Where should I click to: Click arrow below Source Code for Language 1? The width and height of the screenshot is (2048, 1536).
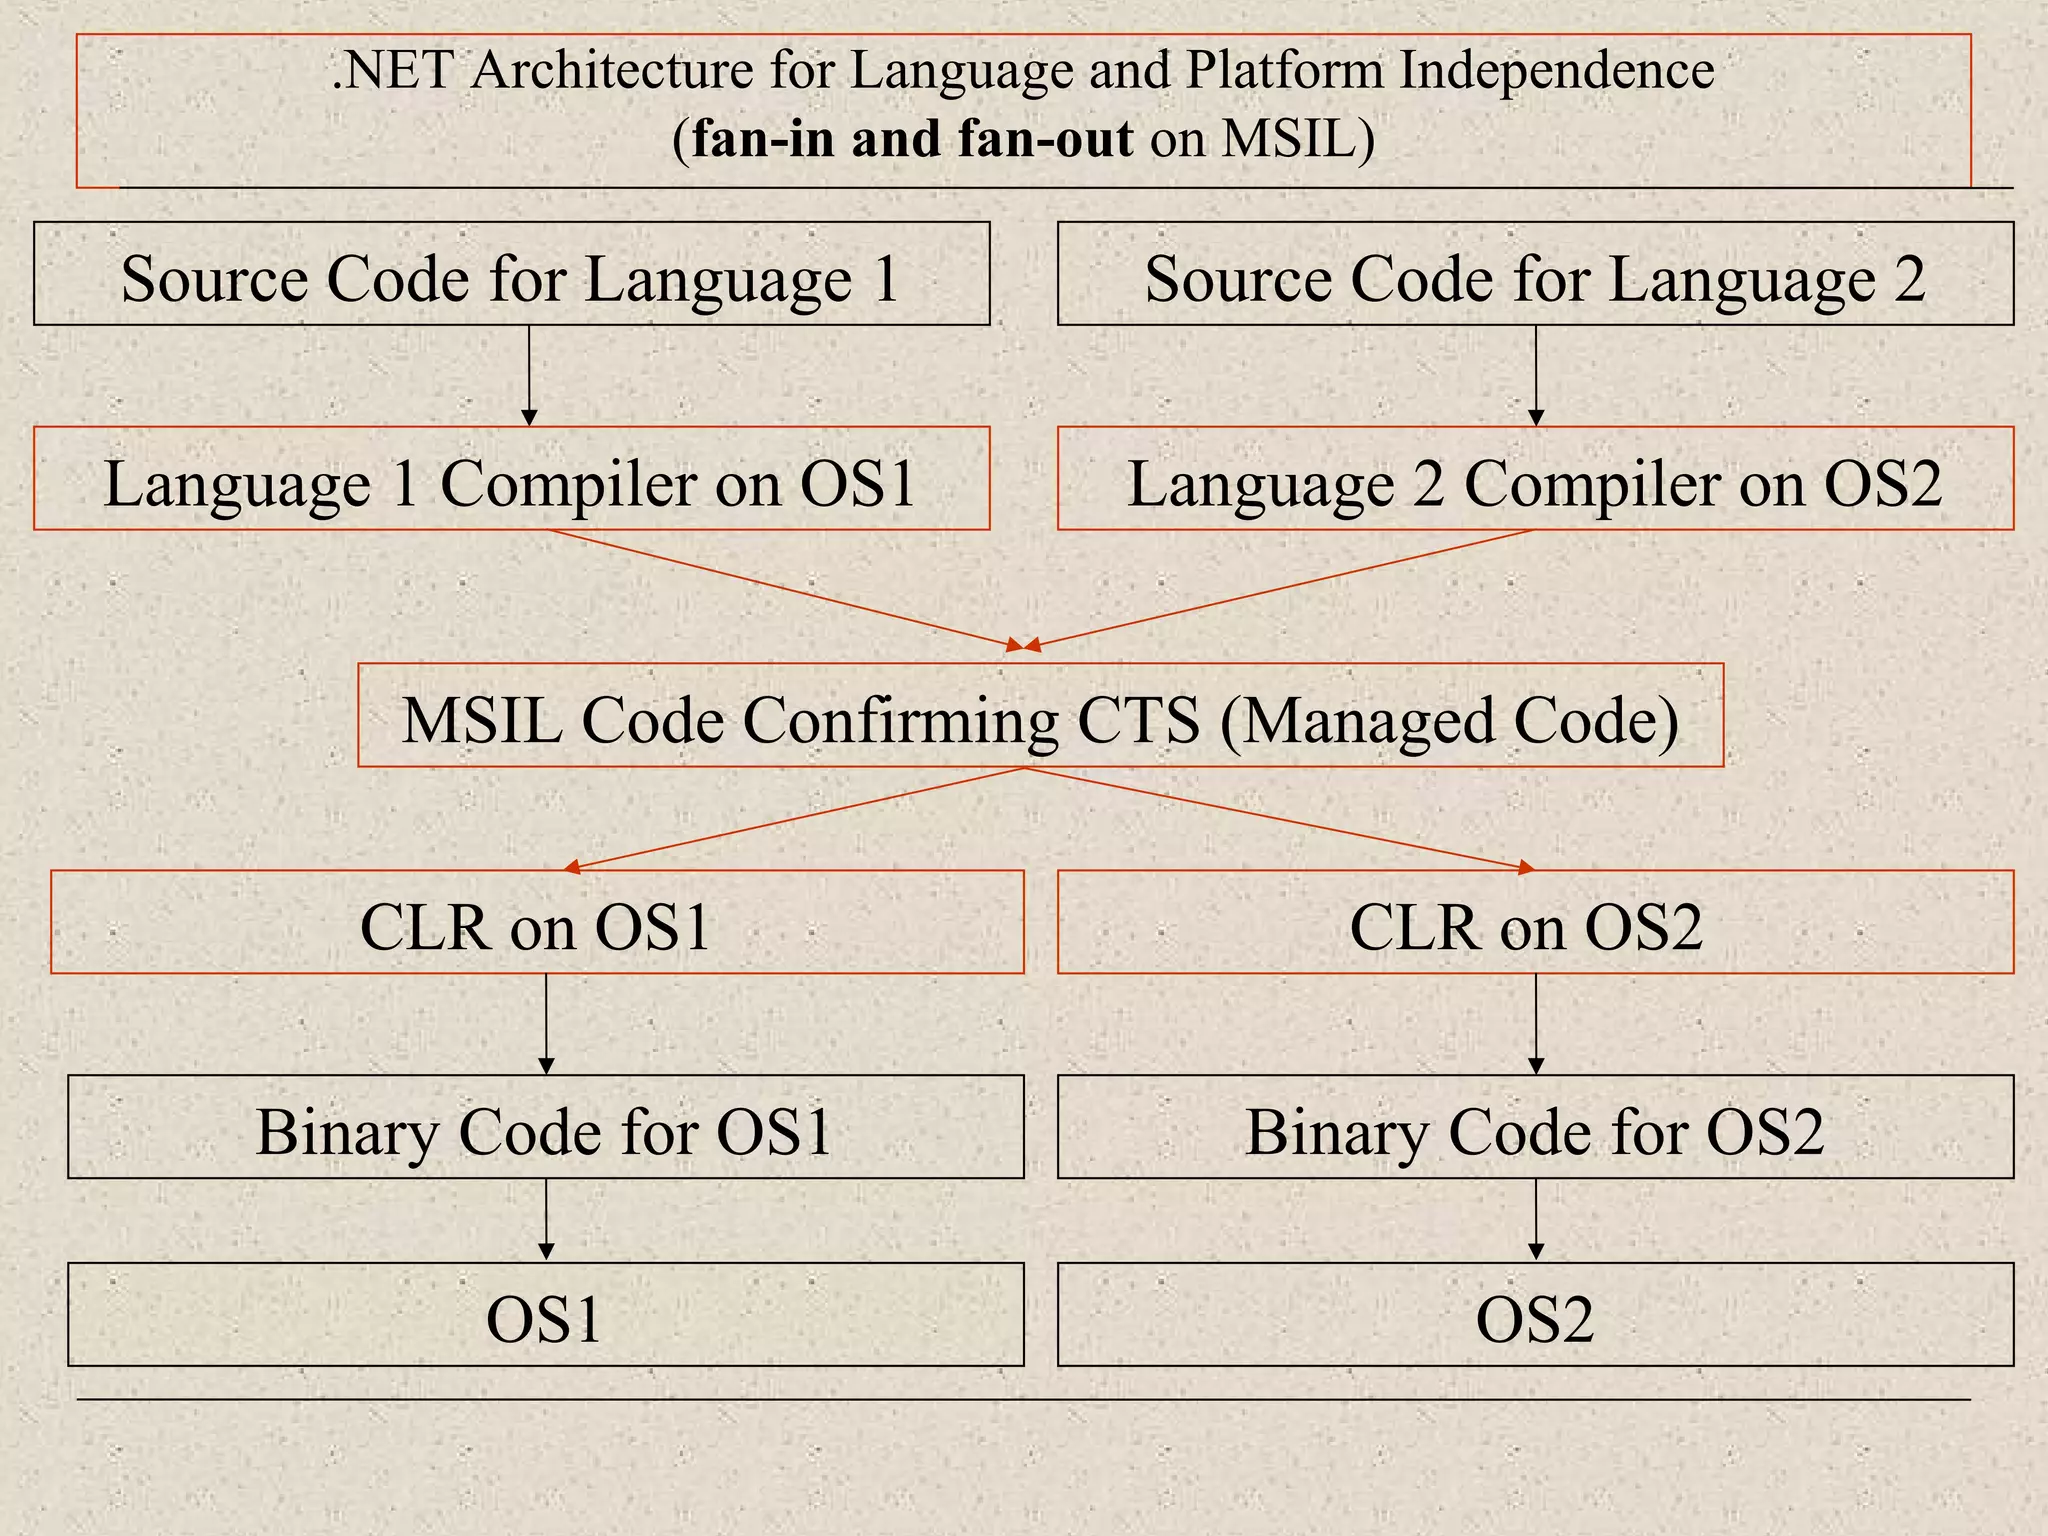click(530, 375)
